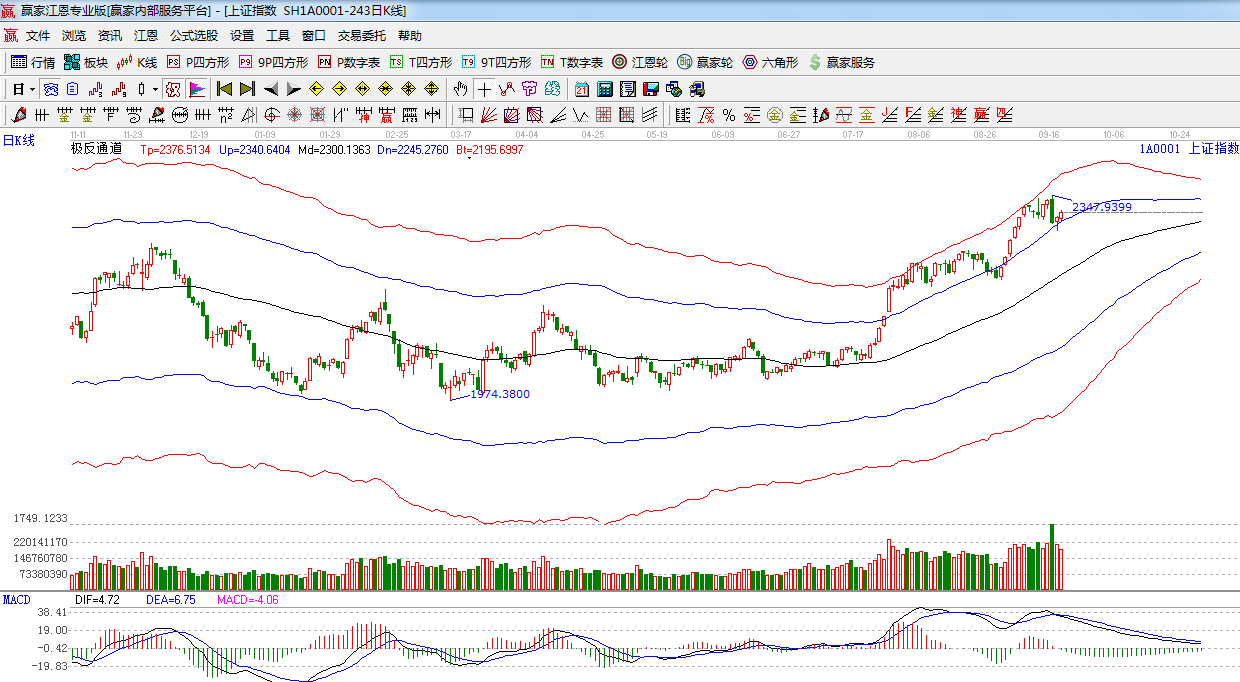This screenshot has width=1240, height=682.
Task: Toggle the crosshair cursor button
Action: click(x=484, y=89)
